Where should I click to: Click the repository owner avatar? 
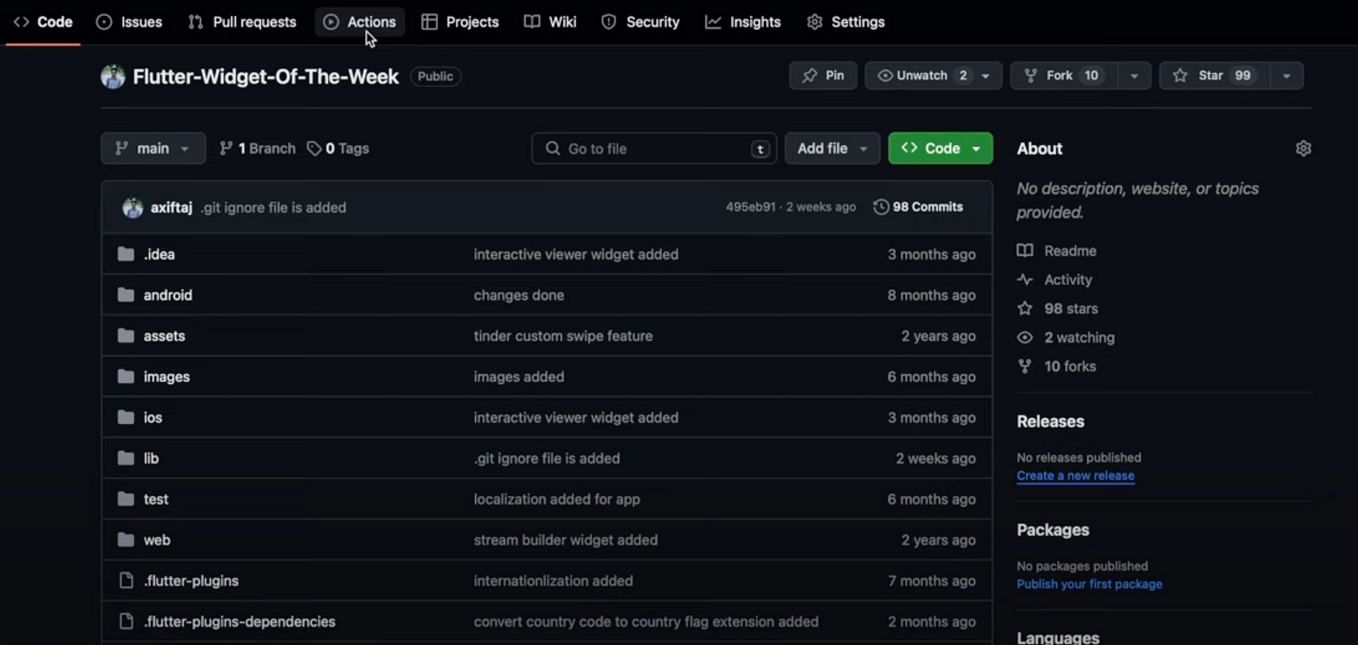[113, 76]
